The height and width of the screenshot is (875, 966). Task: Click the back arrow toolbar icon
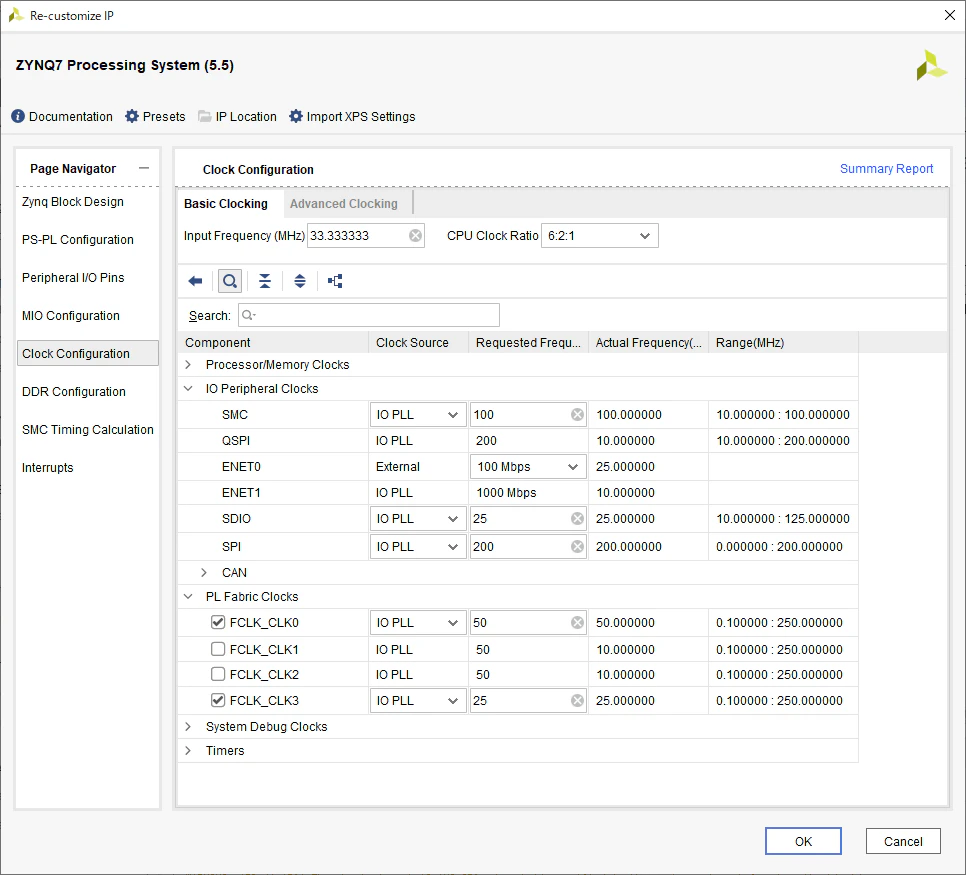tap(195, 281)
